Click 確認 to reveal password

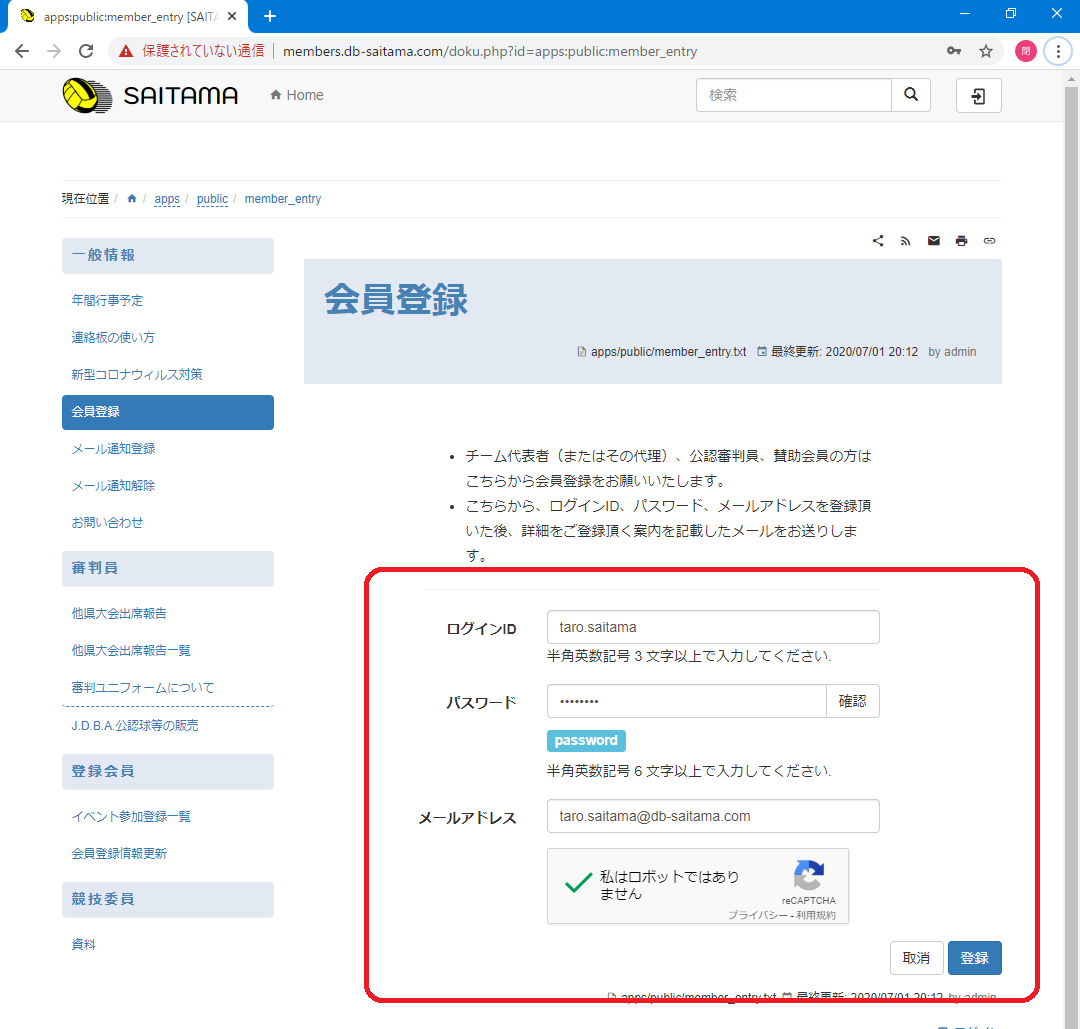(852, 702)
